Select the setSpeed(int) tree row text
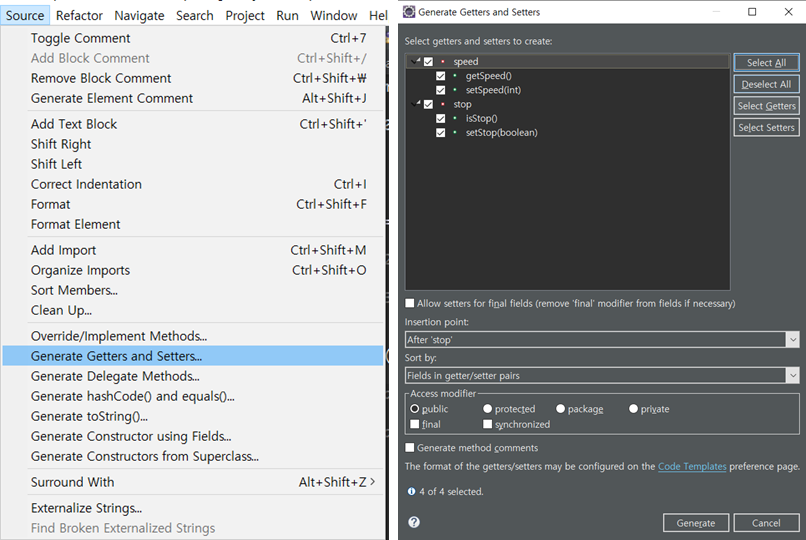This screenshot has width=806, height=540. click(493, 90)
